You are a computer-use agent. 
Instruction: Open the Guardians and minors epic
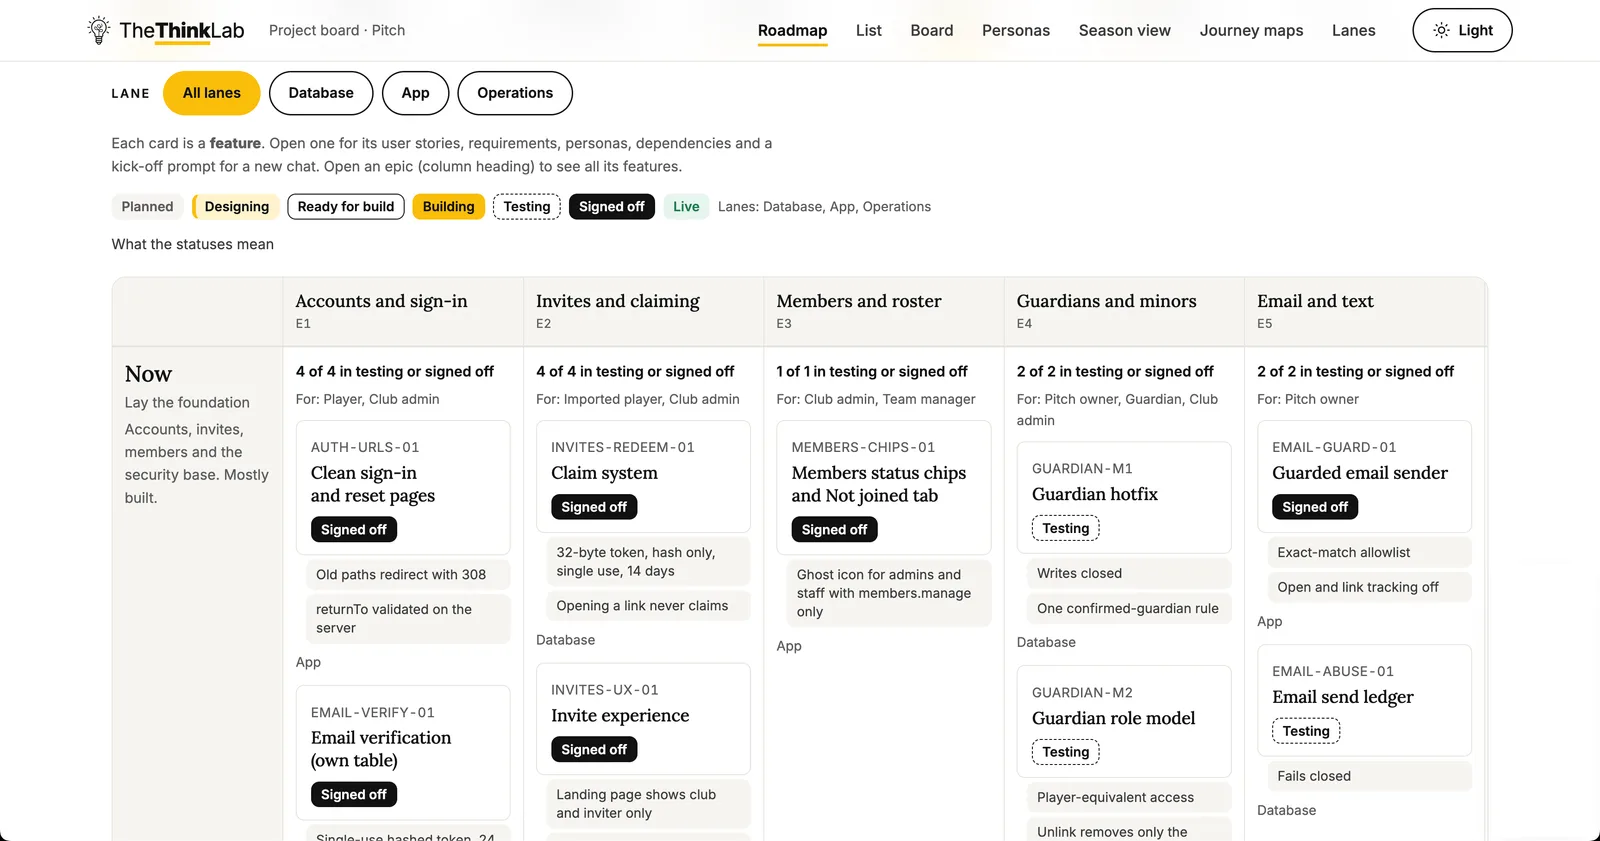pos(1106,301)
